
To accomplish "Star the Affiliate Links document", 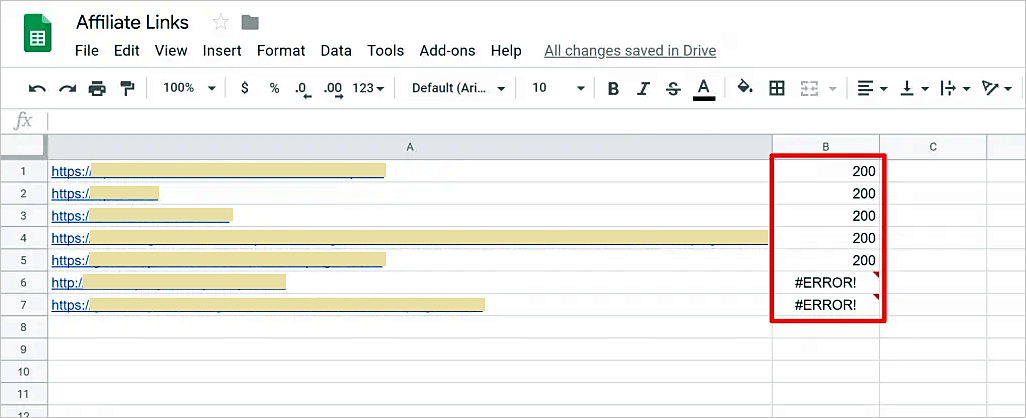I will coord(221,22).
